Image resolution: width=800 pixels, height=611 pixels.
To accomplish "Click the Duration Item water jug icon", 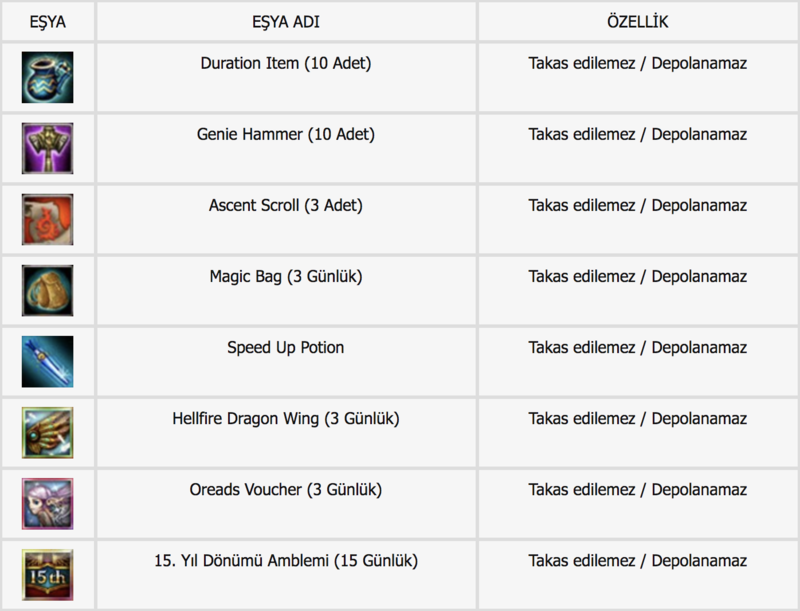I will tap(47, 77).
